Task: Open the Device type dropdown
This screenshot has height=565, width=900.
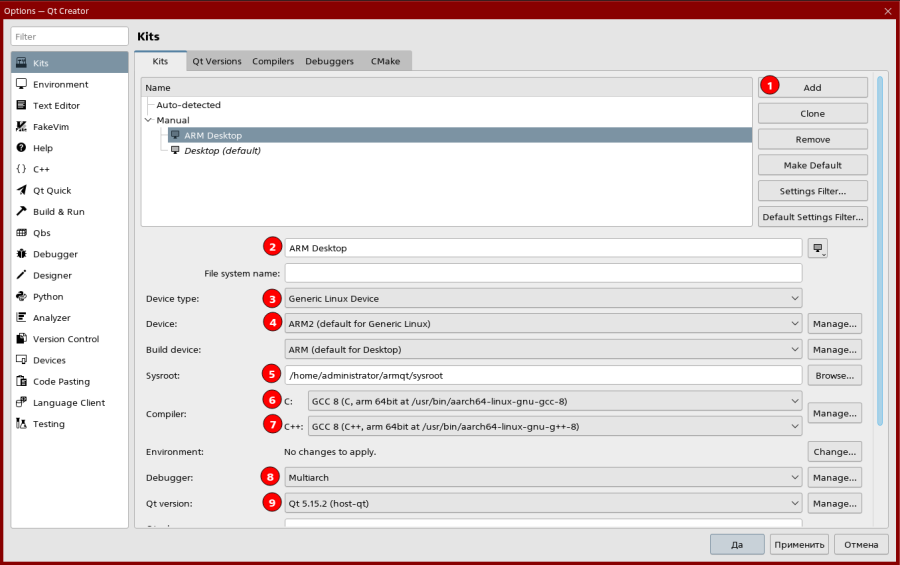Action: pos(543,298)
